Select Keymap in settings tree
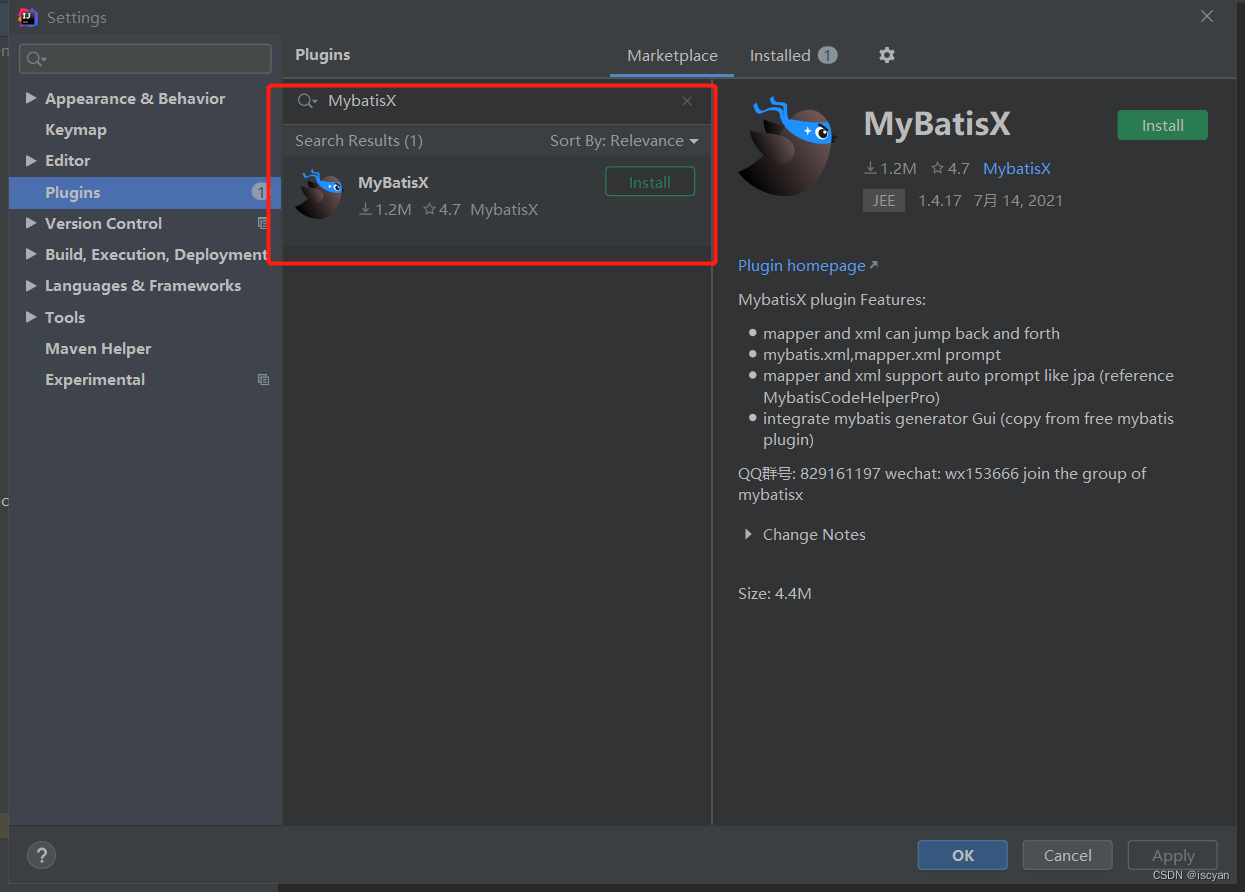 tap(76, 129)
